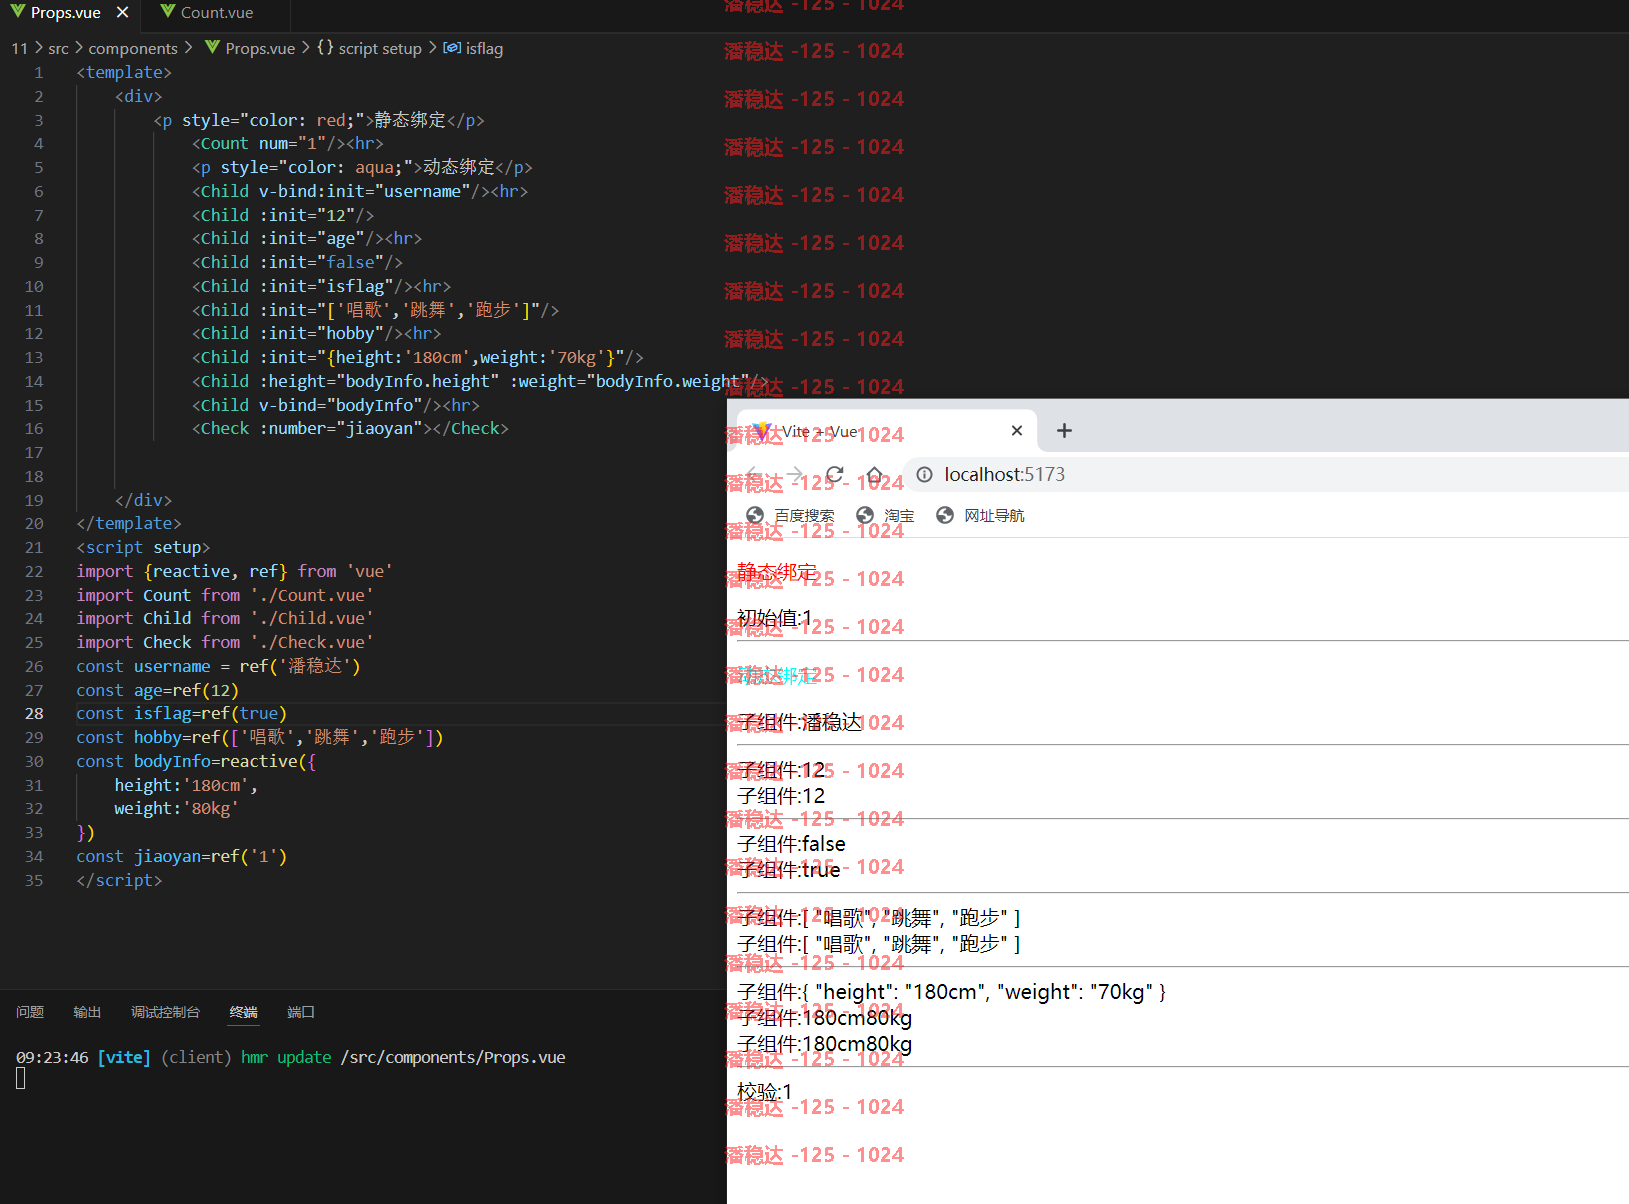Open the components breadcrumb segment
The image size is (1629, 1204).
click(x=133, y=48)
